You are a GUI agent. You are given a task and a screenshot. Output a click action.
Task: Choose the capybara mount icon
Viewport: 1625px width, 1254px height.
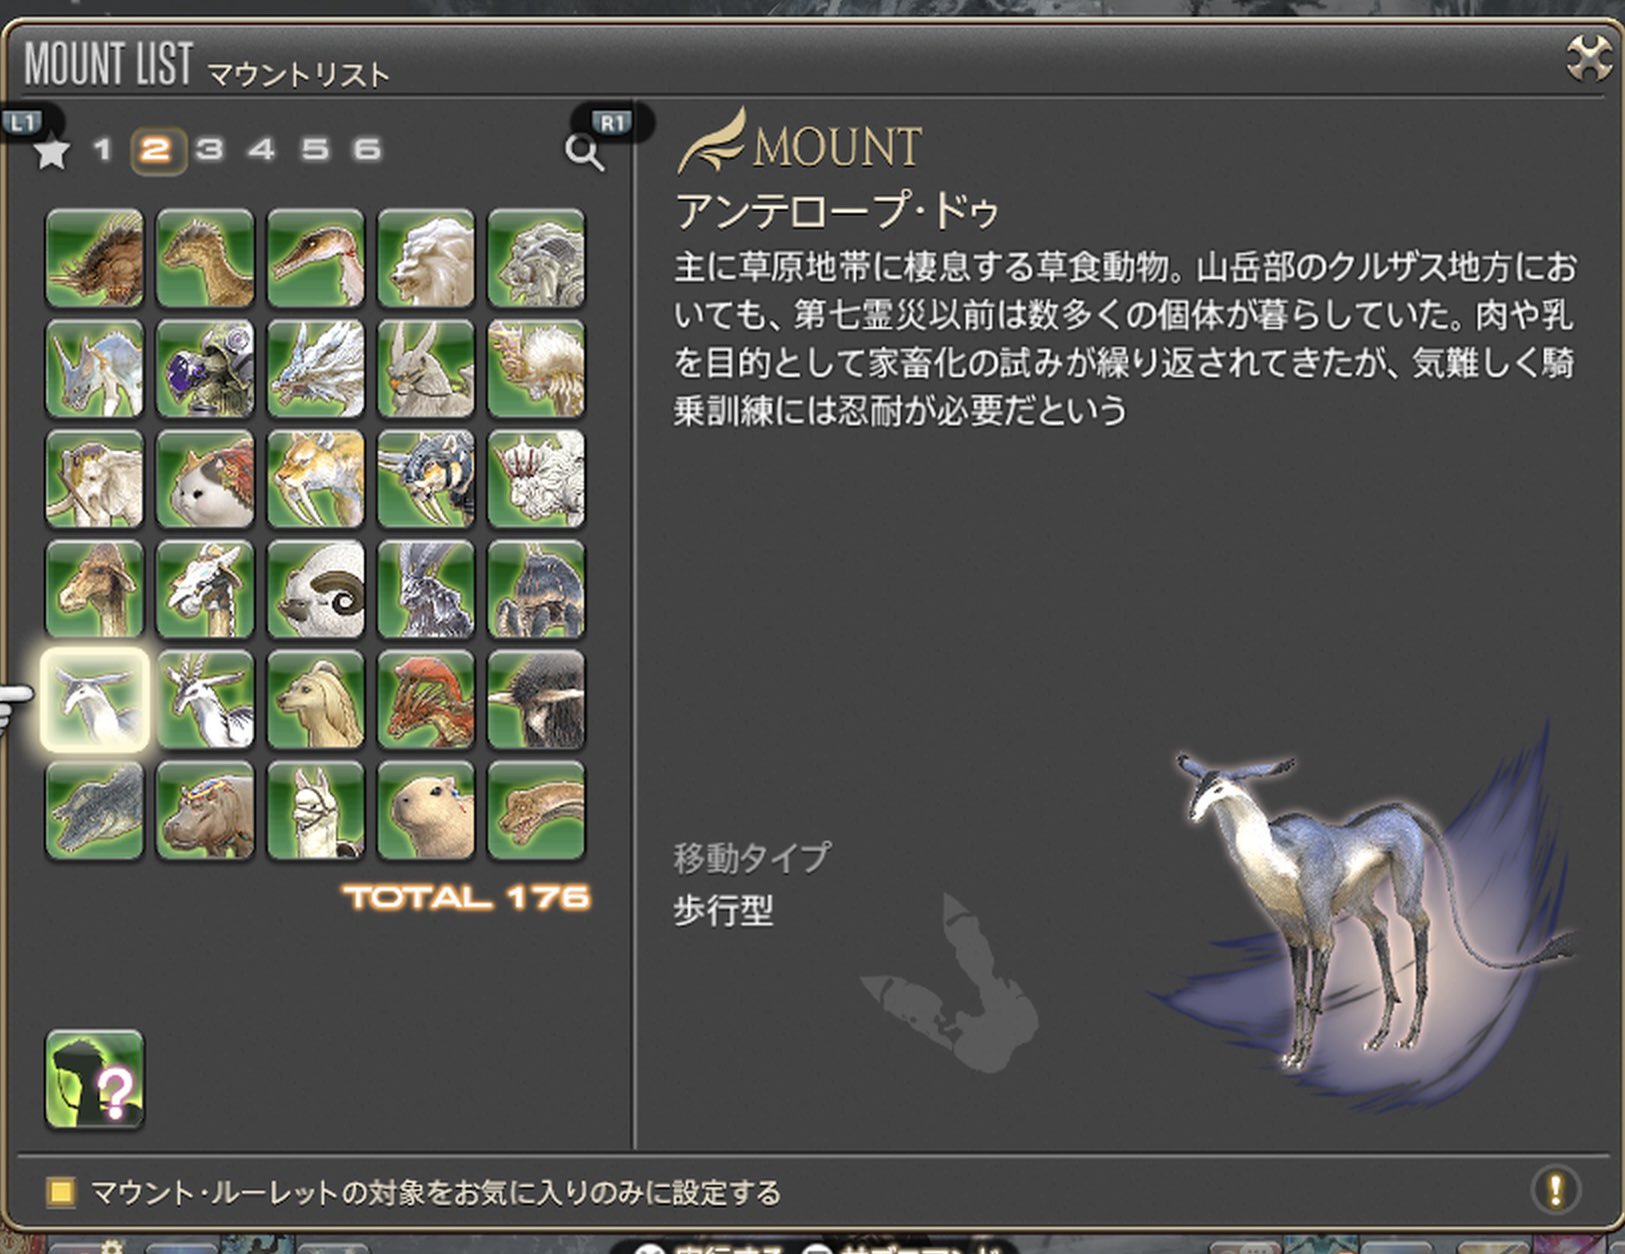[x=426, y=810]
